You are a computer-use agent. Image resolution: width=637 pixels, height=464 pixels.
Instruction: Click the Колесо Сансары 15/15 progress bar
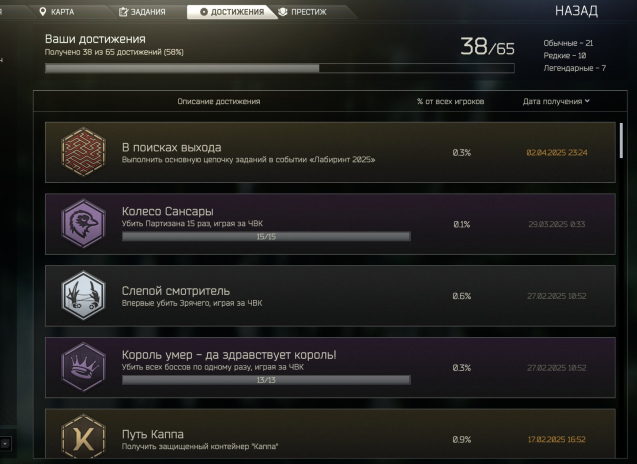tap(266, 236)
